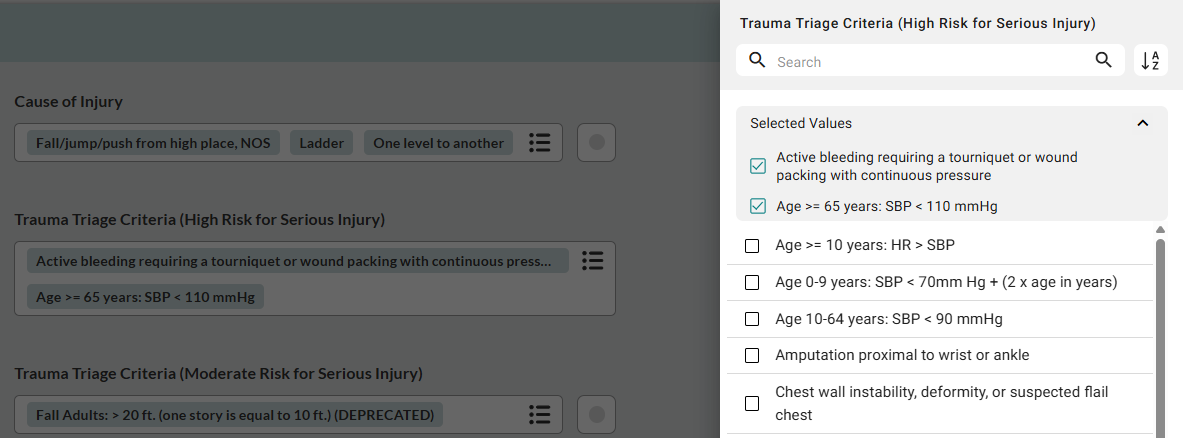Open the Cause of Injury list icon

540,143
